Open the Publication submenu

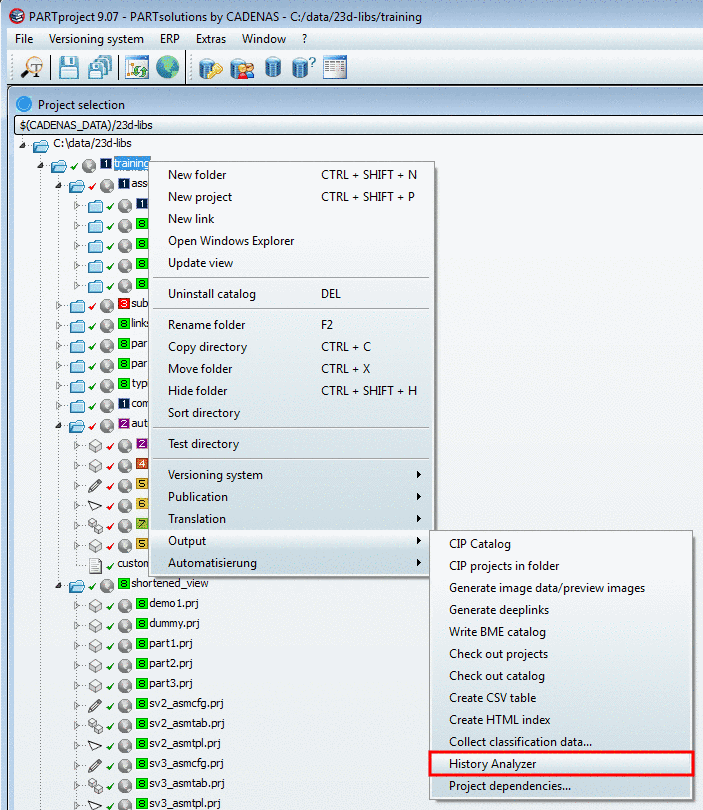pyautogui.click(x=291, y=496)
